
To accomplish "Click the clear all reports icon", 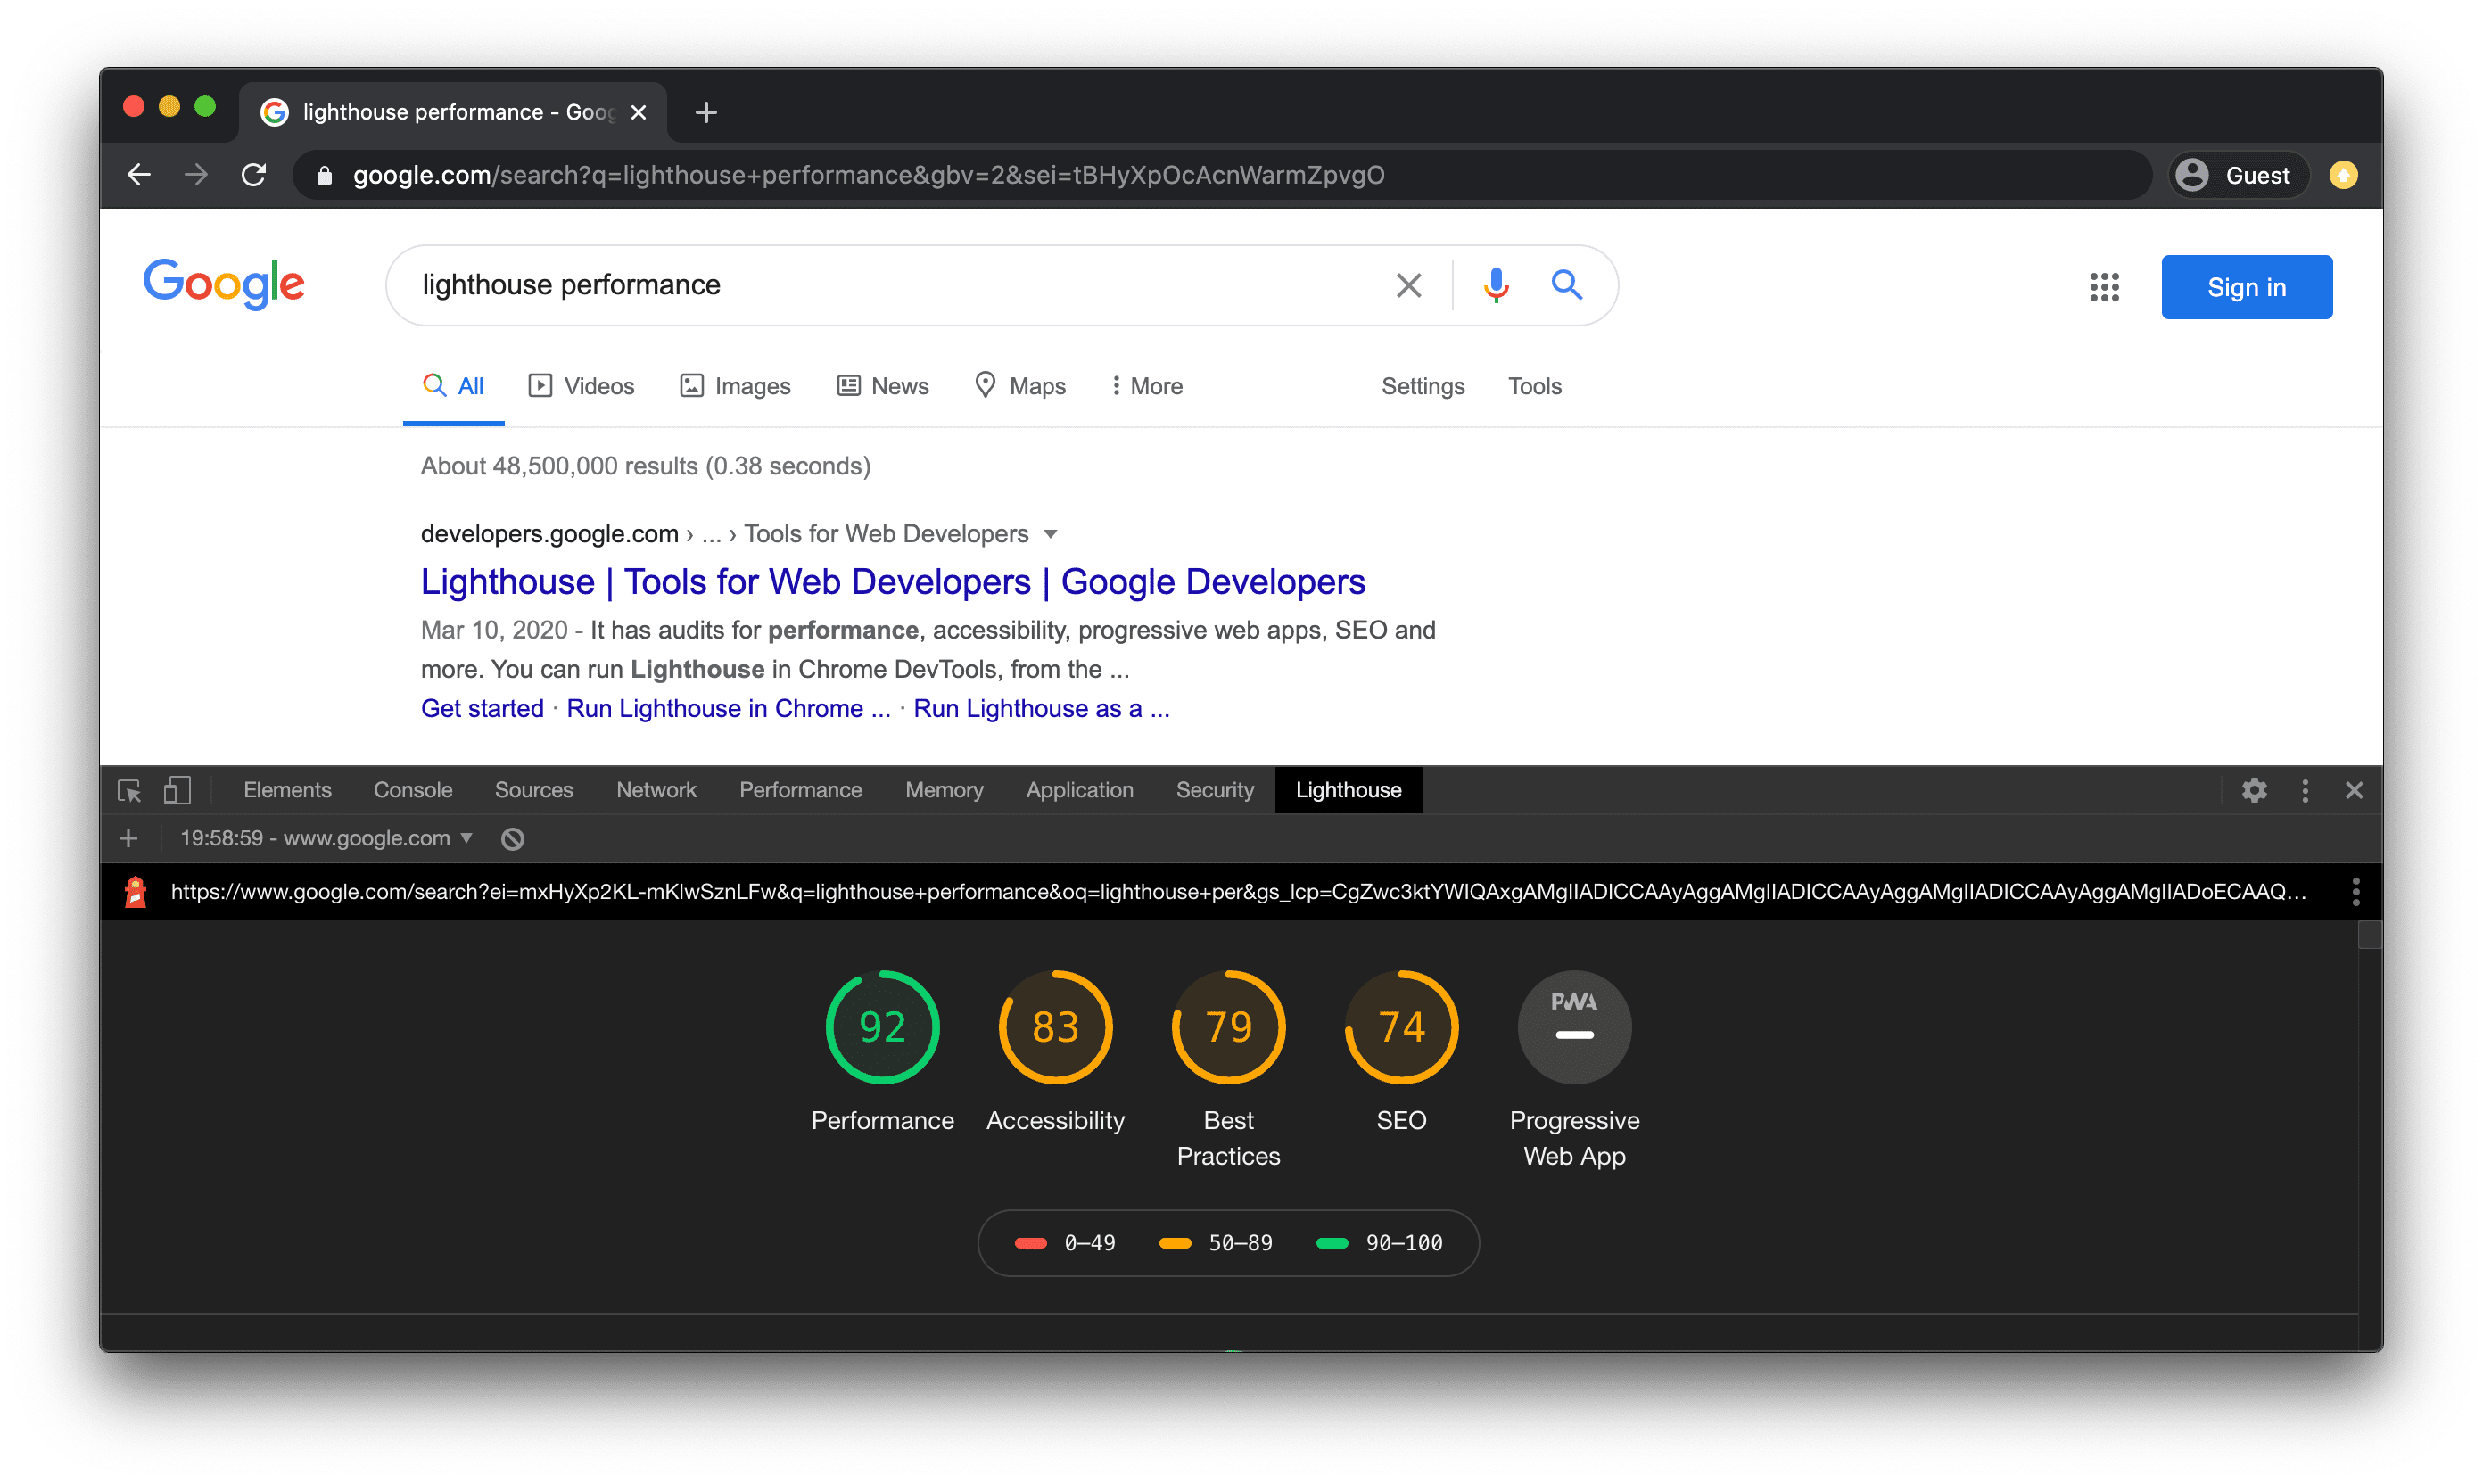I will (x=513, y=839).
